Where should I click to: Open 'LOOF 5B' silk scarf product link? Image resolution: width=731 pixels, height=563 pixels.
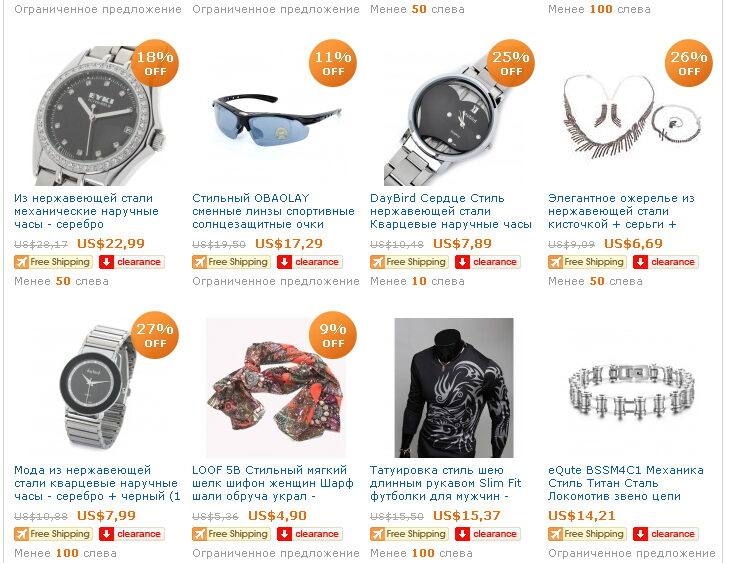(273, 483)
